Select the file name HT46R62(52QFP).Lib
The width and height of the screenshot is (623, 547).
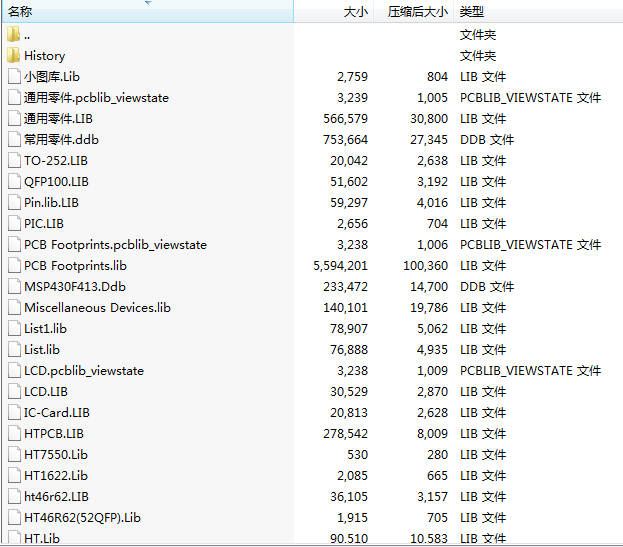[82, 518]
